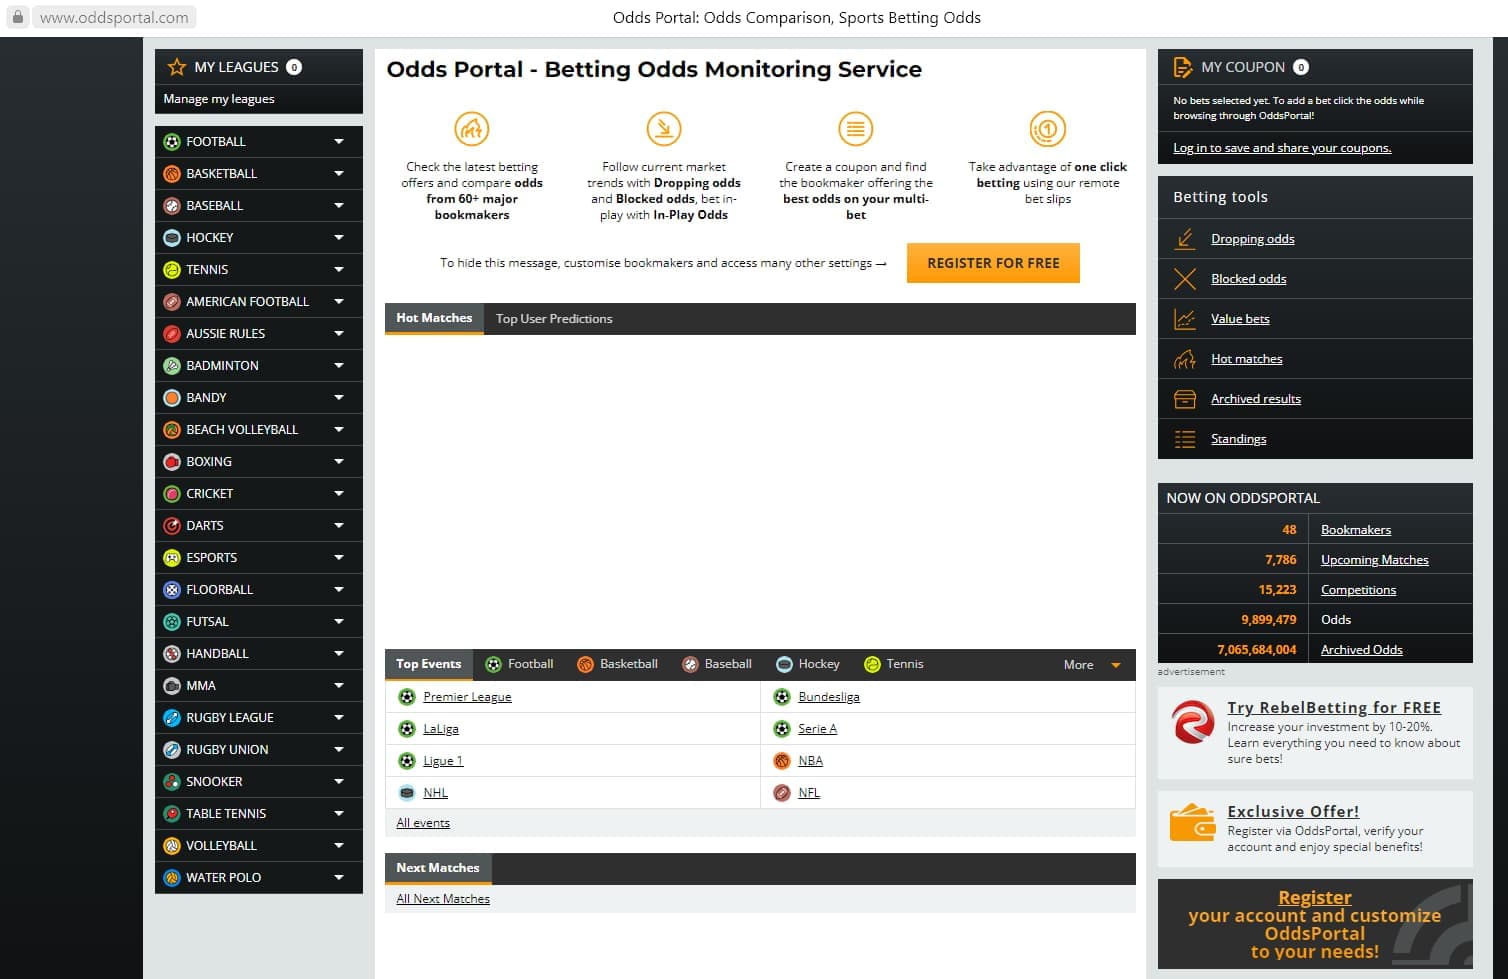This screenshot has height=979, width=1508.
Task: Click the Archived results box icon
Action: tap(1185, 399)
